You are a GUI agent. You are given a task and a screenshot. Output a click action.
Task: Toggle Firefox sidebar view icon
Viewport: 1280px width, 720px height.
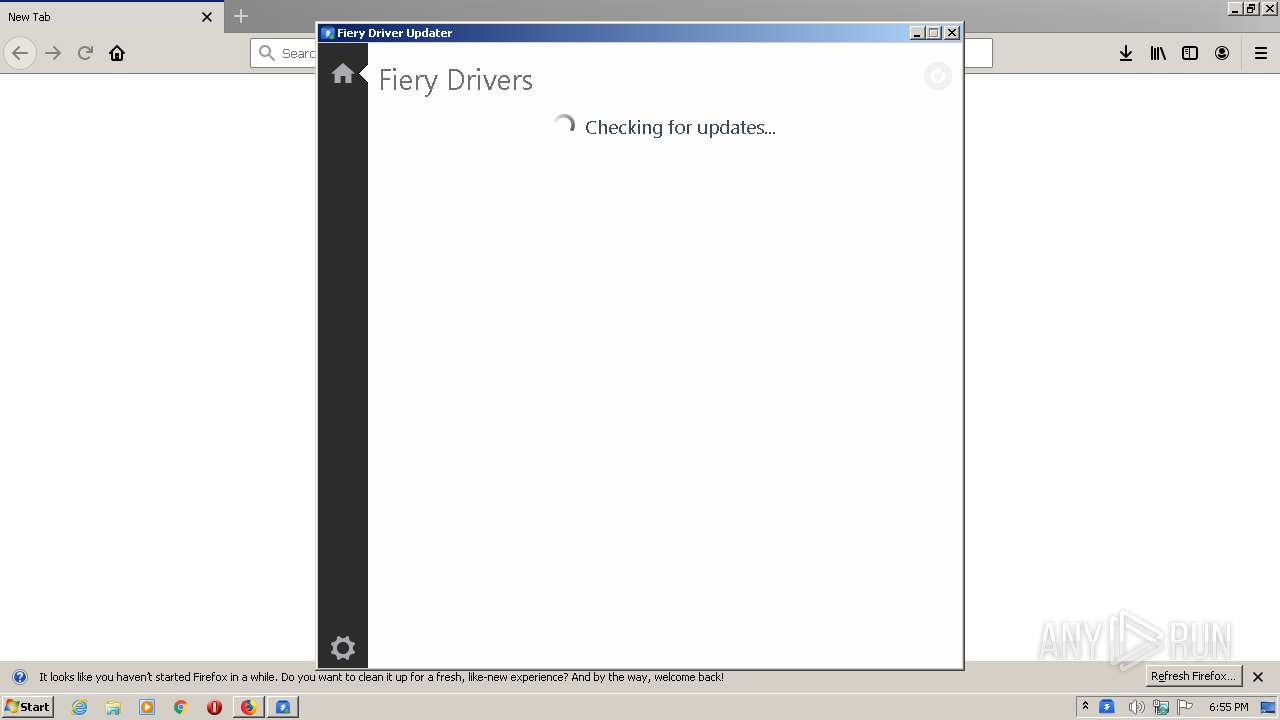1190,53
